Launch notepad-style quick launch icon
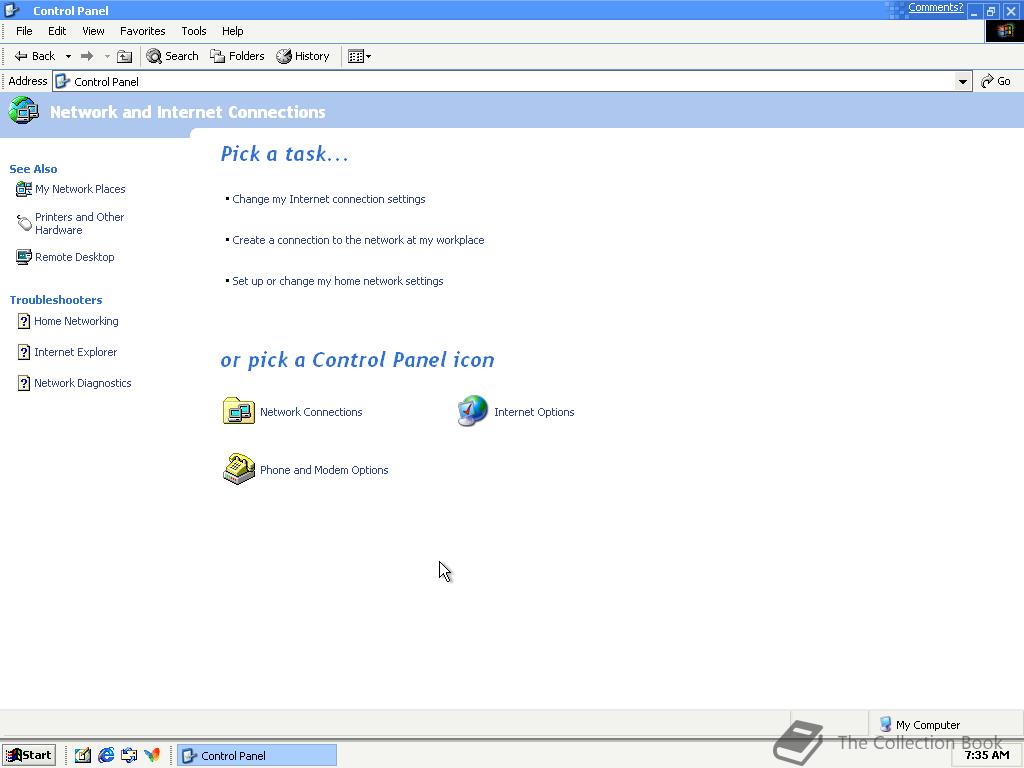 (83, 756)
